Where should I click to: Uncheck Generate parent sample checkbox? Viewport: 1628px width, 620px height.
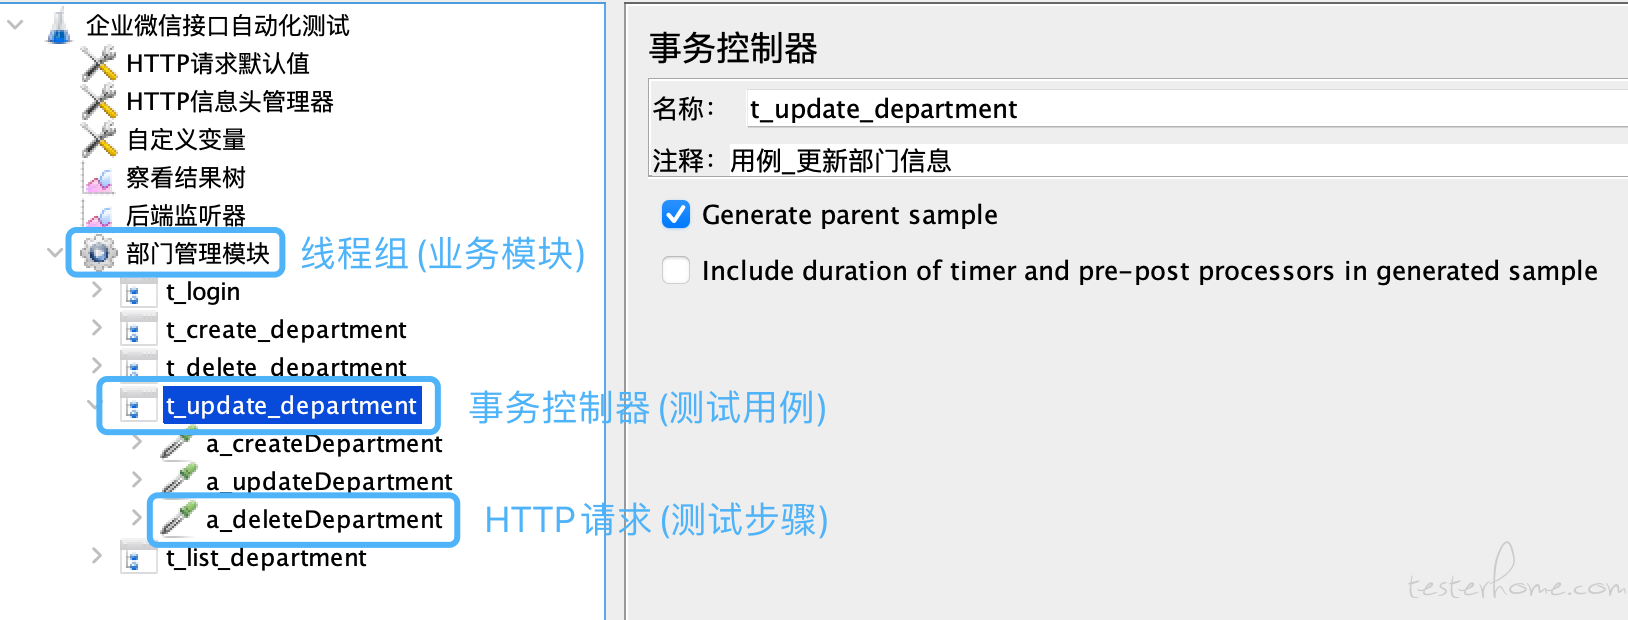click(676, 215)
